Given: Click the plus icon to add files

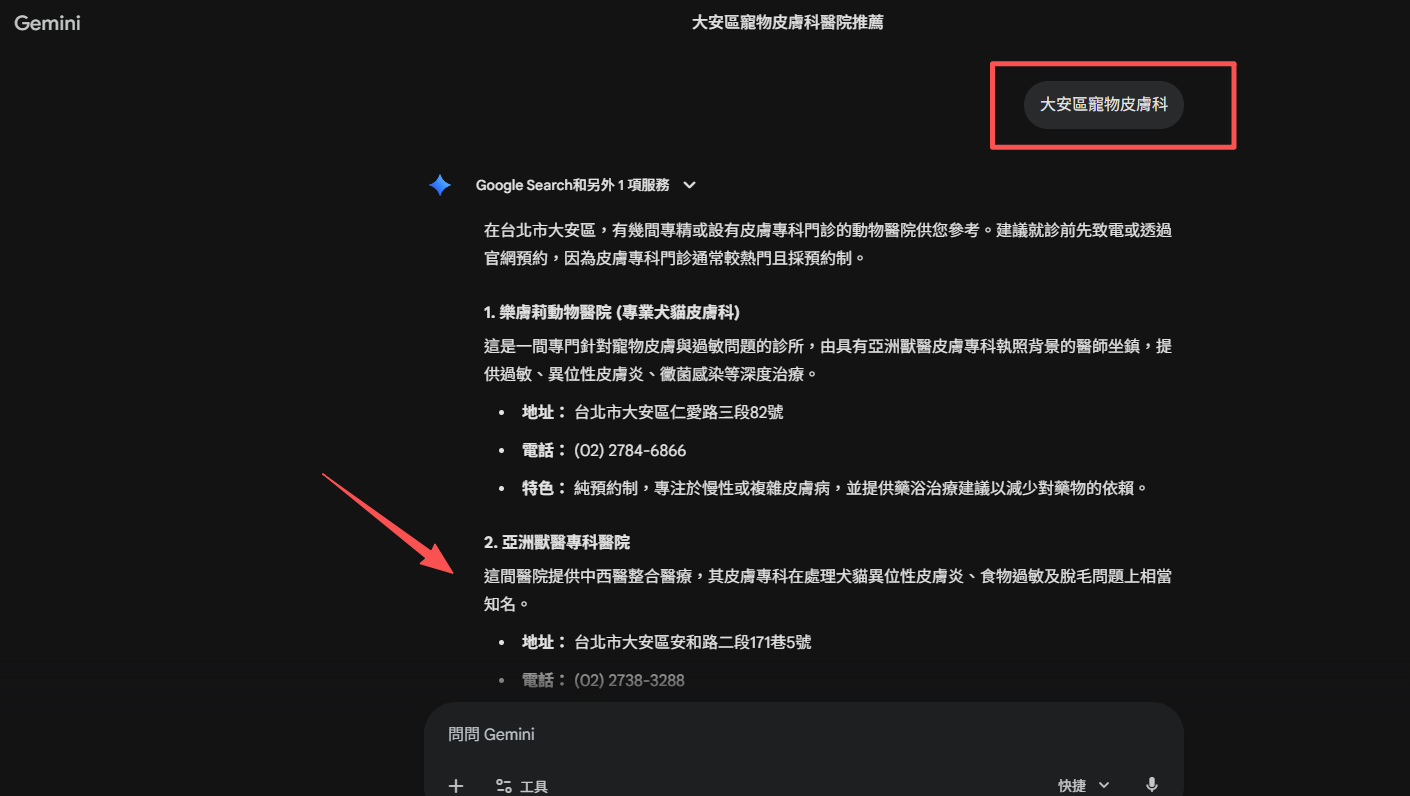Looking at the screenshot, I should point(456,786).
